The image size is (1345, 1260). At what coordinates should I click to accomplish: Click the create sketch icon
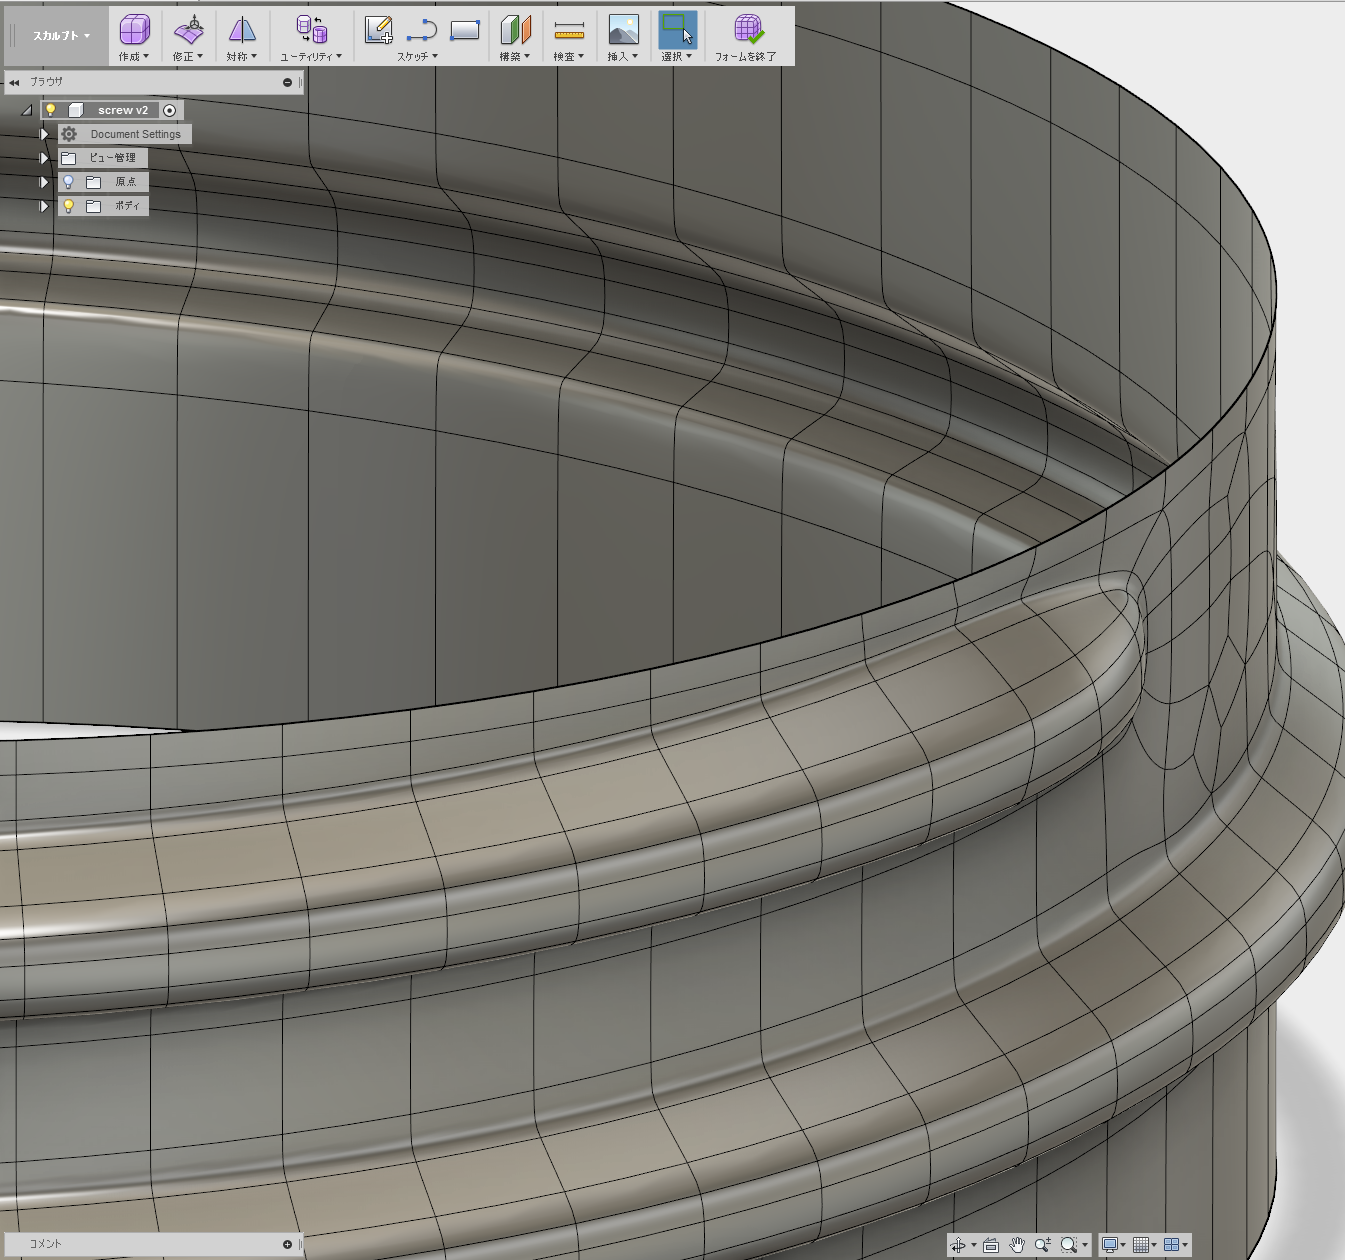(x=378, y=31)
